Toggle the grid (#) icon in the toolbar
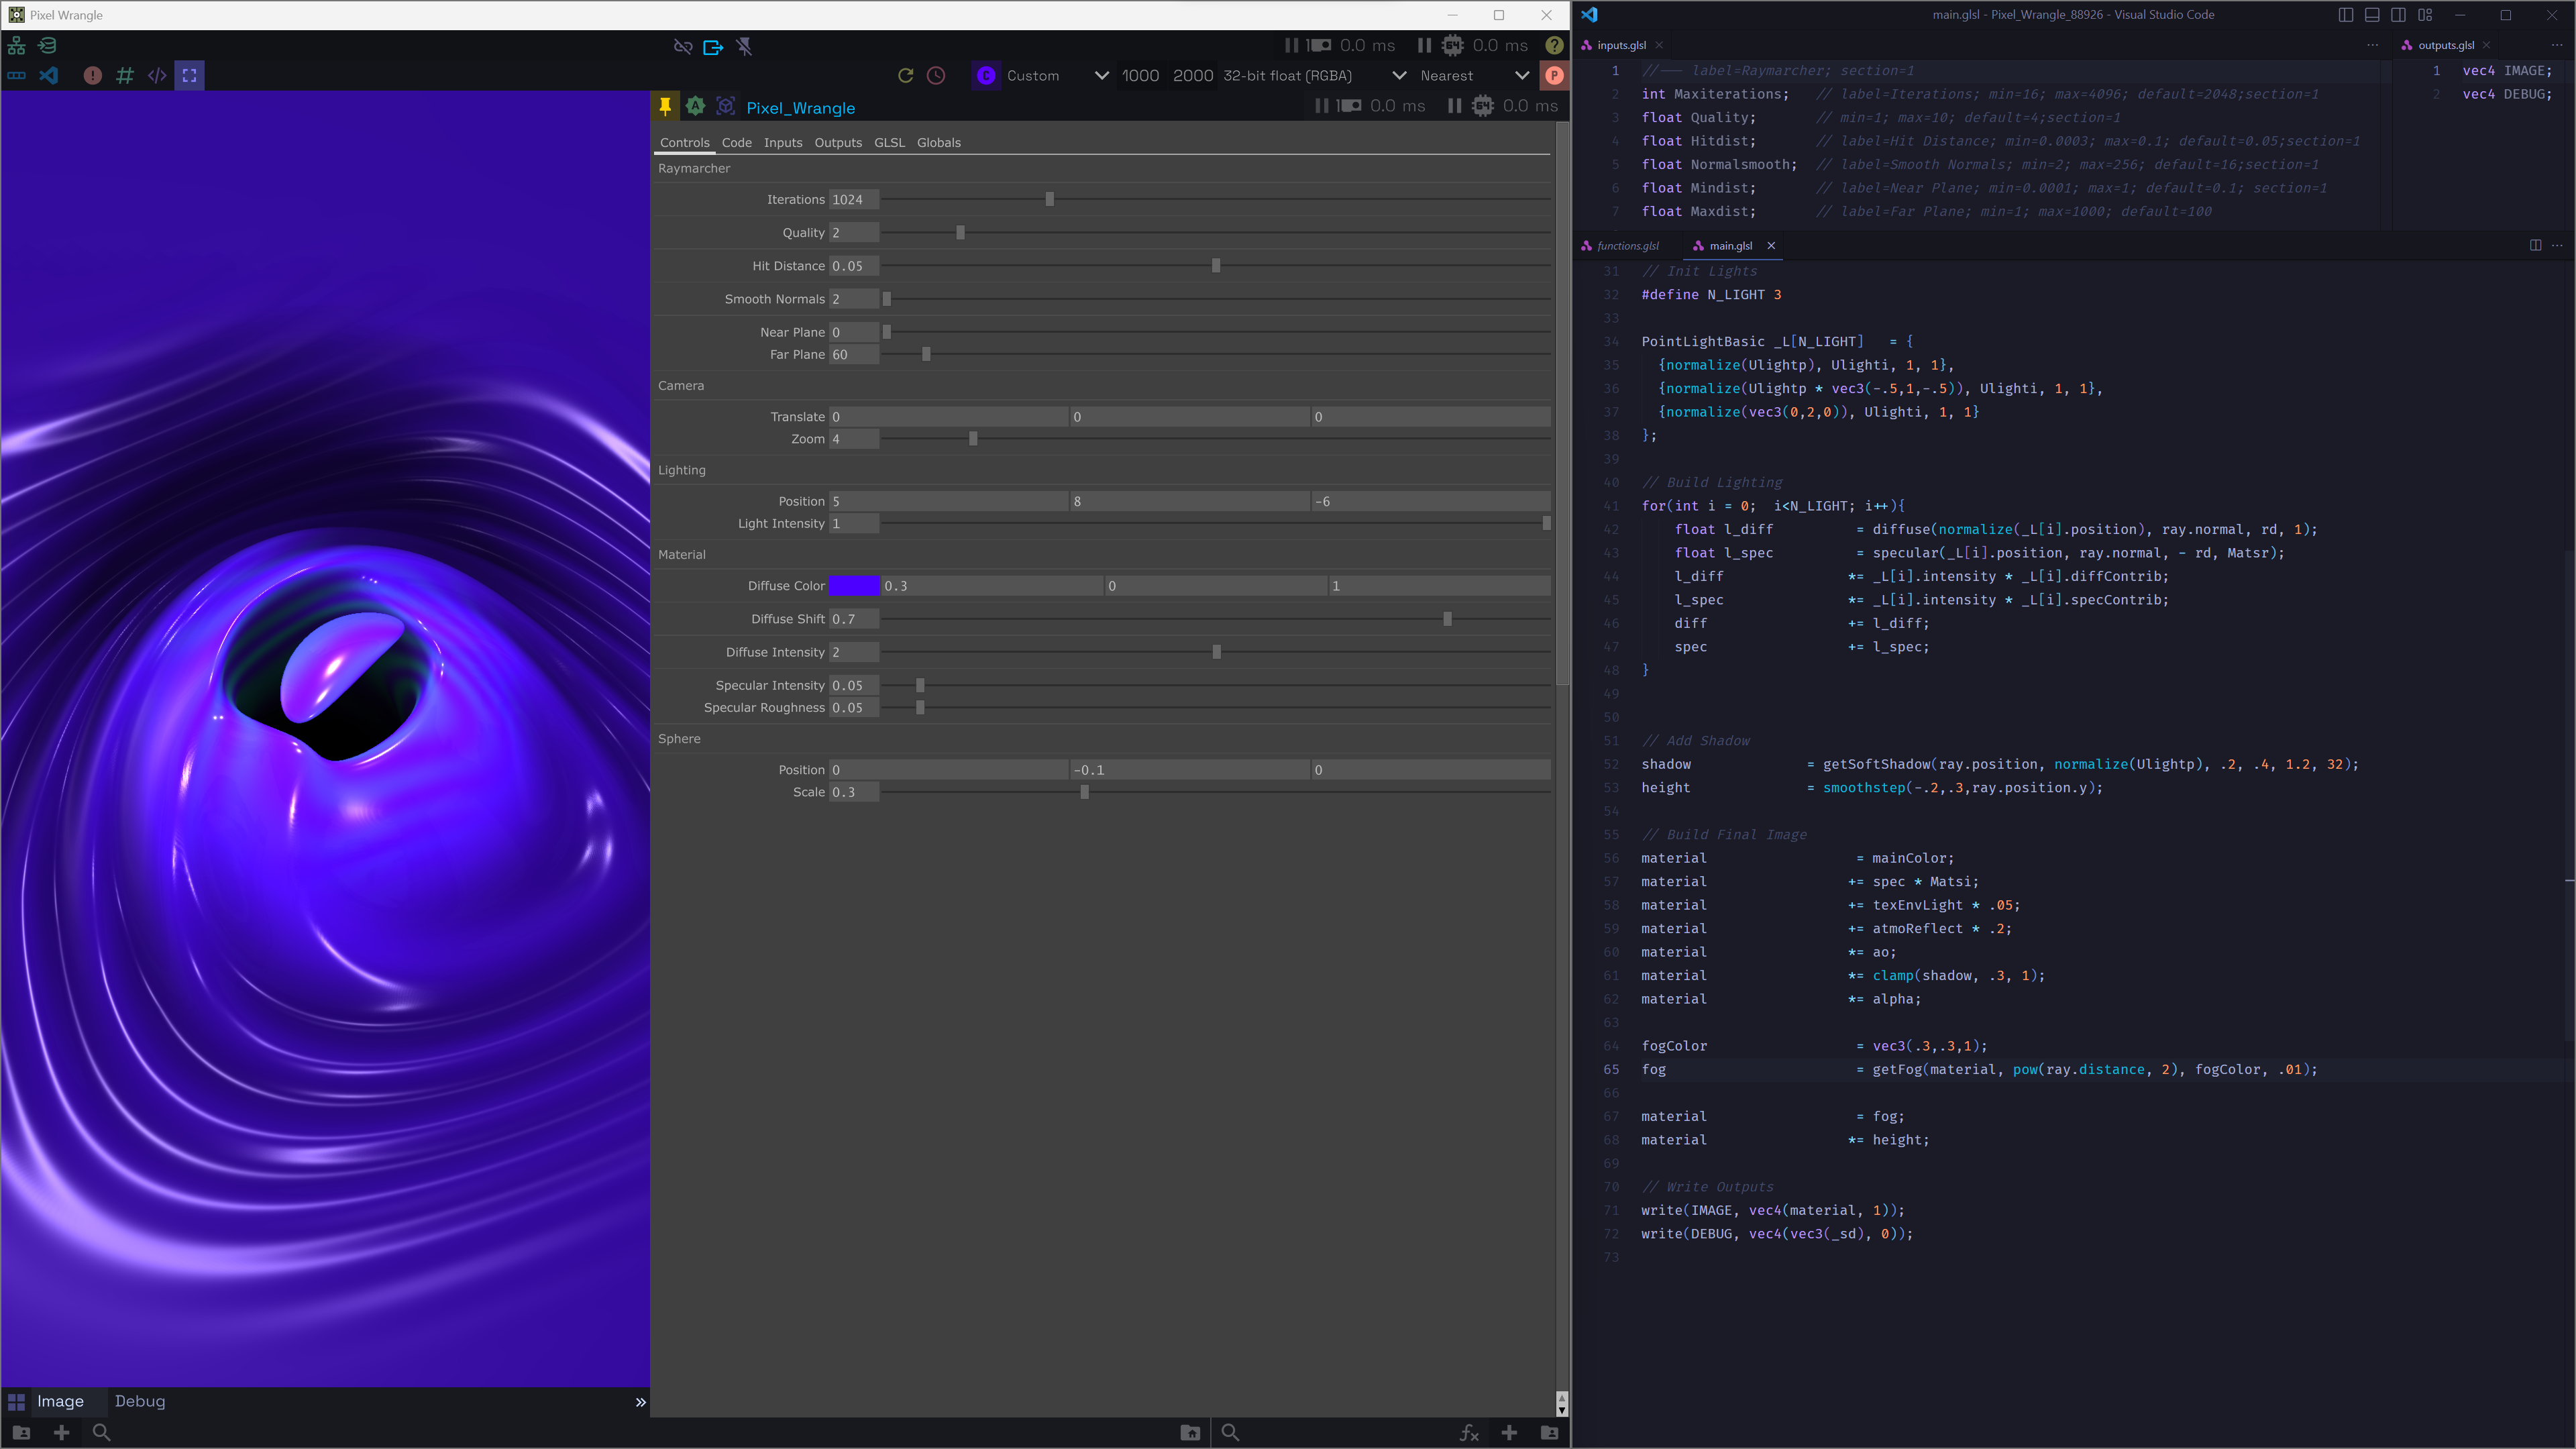2576x1449 pixels. click(124, 75)
